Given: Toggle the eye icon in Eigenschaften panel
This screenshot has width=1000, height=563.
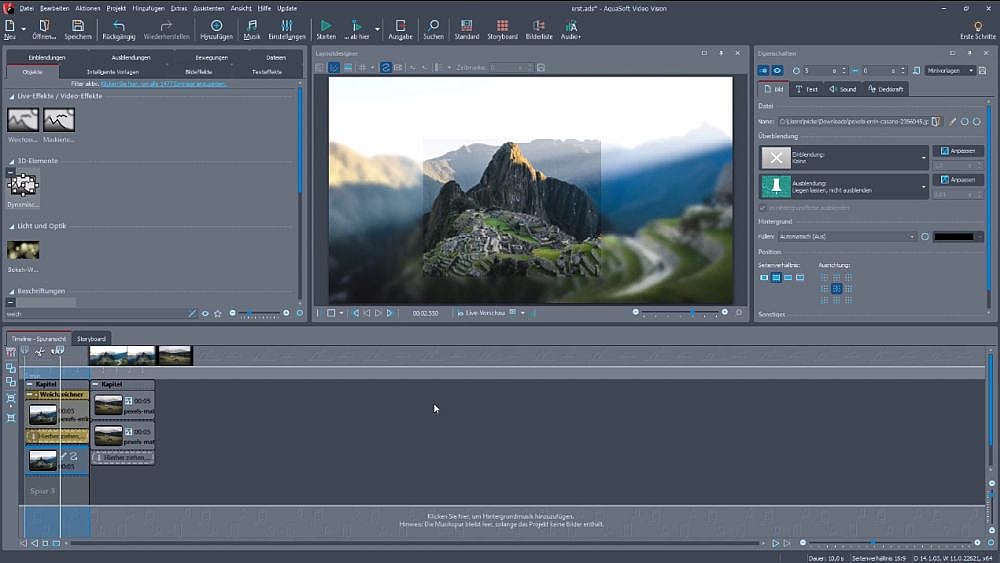Looking at the screenshot, I should coord(777,71).
